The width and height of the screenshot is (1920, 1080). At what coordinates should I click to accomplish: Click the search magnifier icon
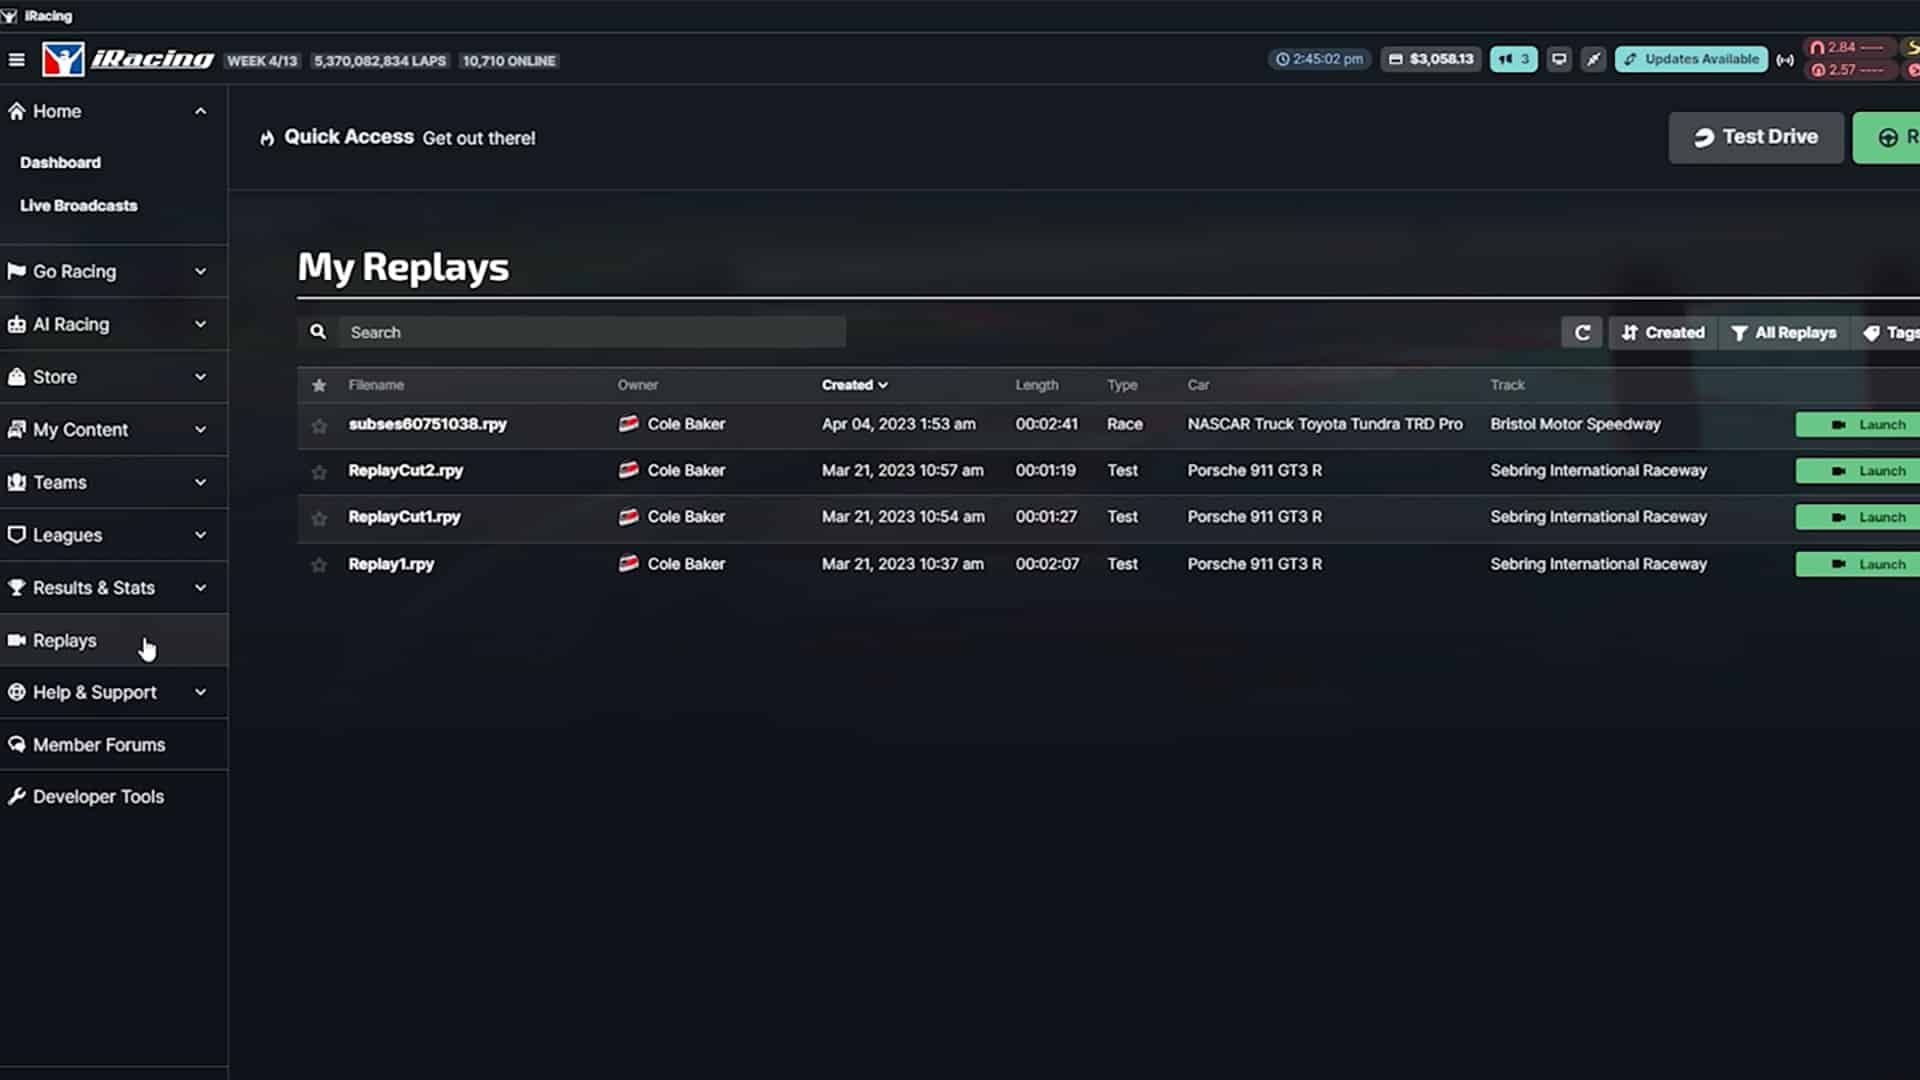(318, 331)
